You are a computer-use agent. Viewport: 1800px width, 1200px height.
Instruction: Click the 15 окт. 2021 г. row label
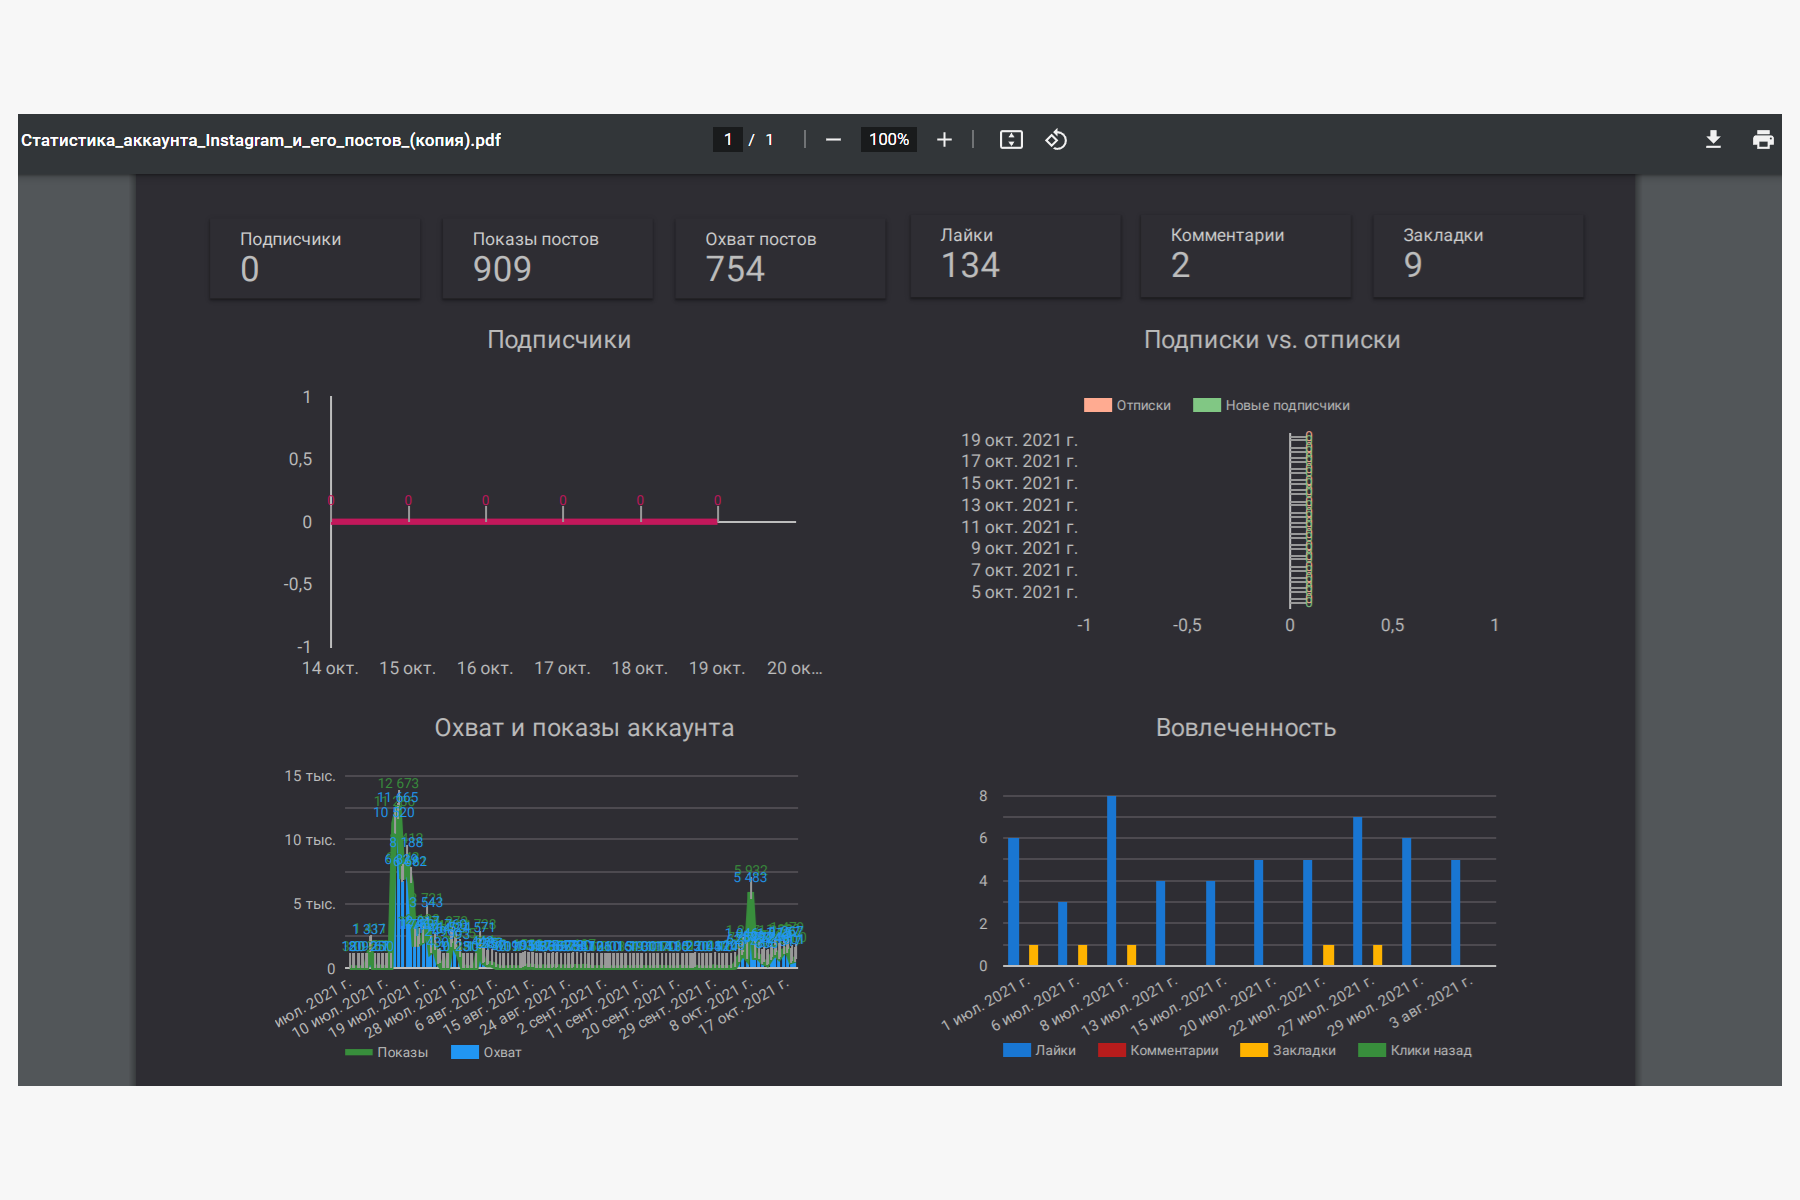(x=1019, y=483)
